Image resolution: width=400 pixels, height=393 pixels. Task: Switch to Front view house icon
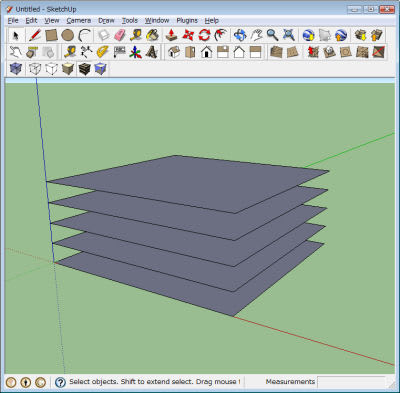(207, 52)
